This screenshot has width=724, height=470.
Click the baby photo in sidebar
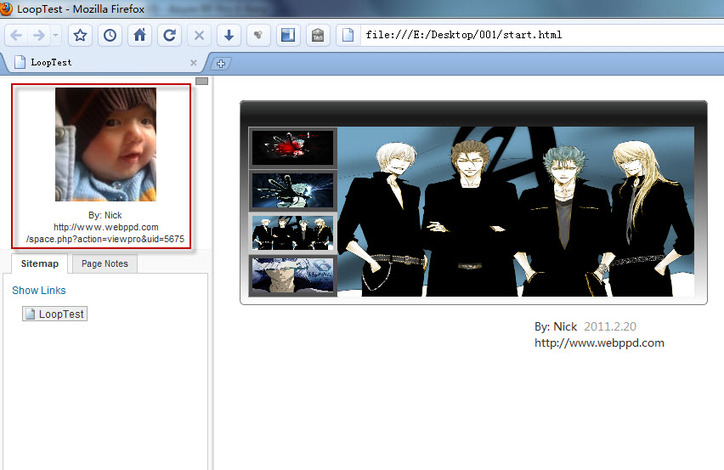pos(106,145)
